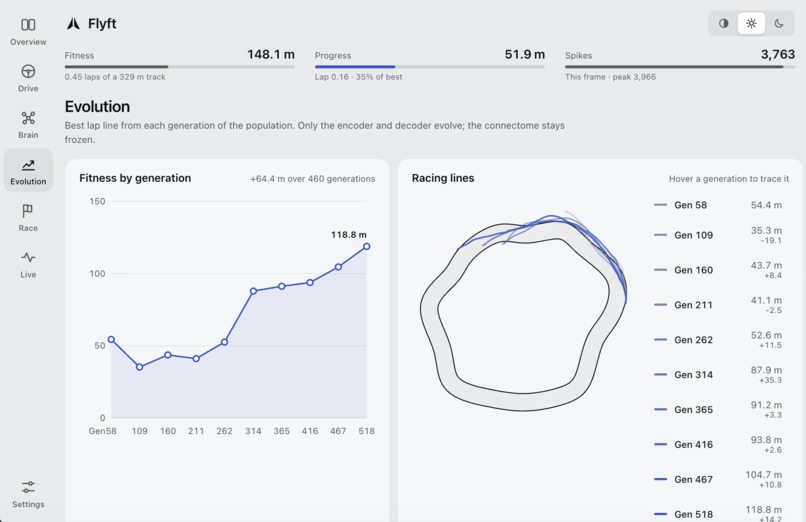
Task: Click the chart point above 160
Action: click(168, 355)
